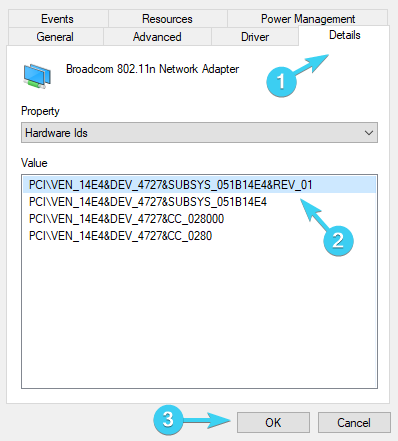This screenshot has height=441, width=398.
Task: Go to the Power Management tab
Action: (x=308, y=19)
